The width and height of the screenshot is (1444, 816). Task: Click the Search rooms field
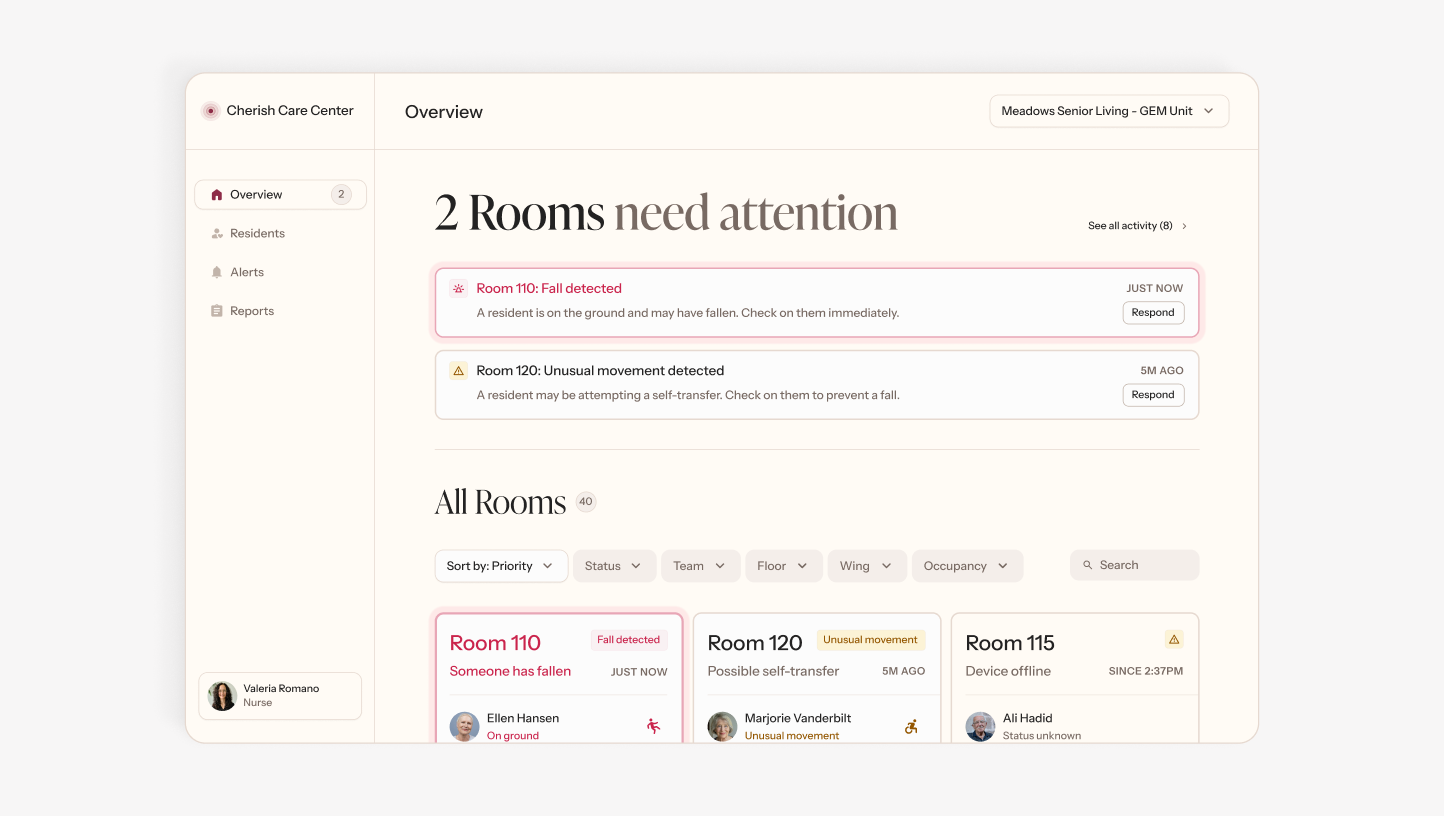[1134, 565]
